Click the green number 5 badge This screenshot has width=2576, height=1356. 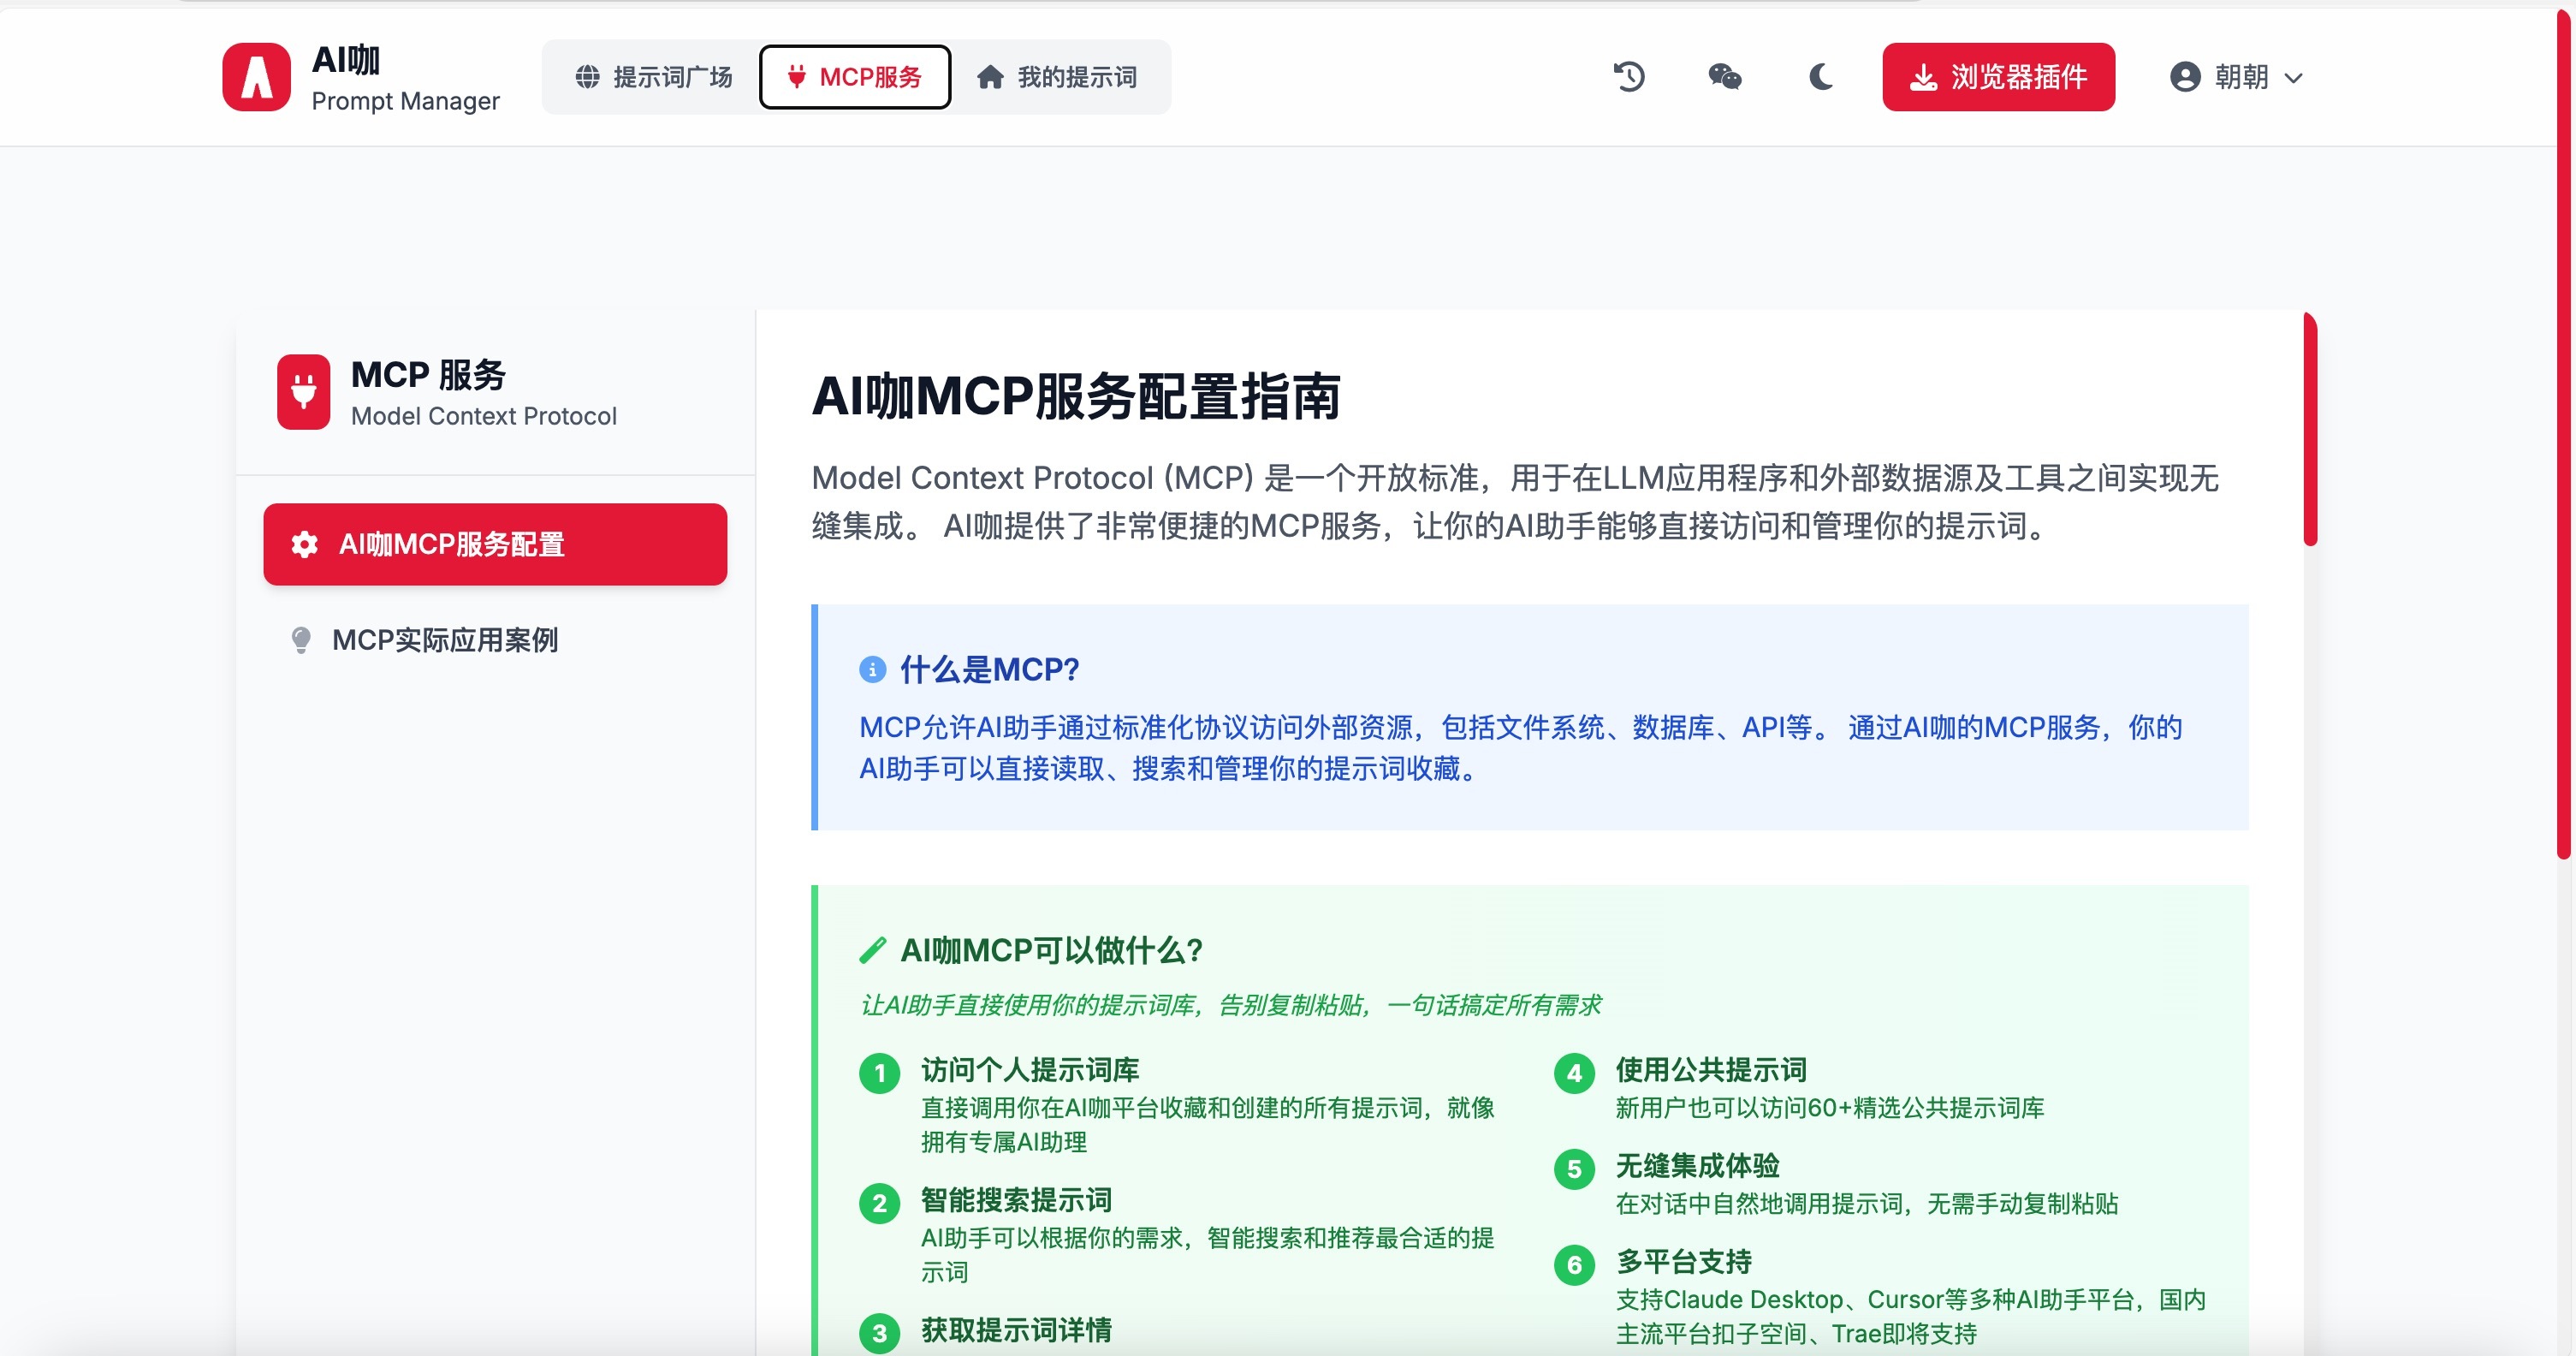1574,1170
